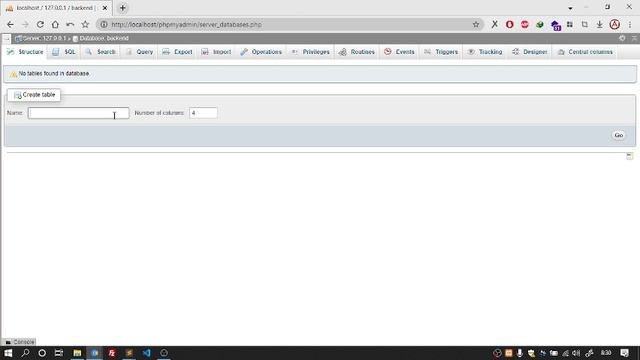Open the Windows notification center
Image resolution: width=640 pixels, height=360 pixels.
point(624,353)
